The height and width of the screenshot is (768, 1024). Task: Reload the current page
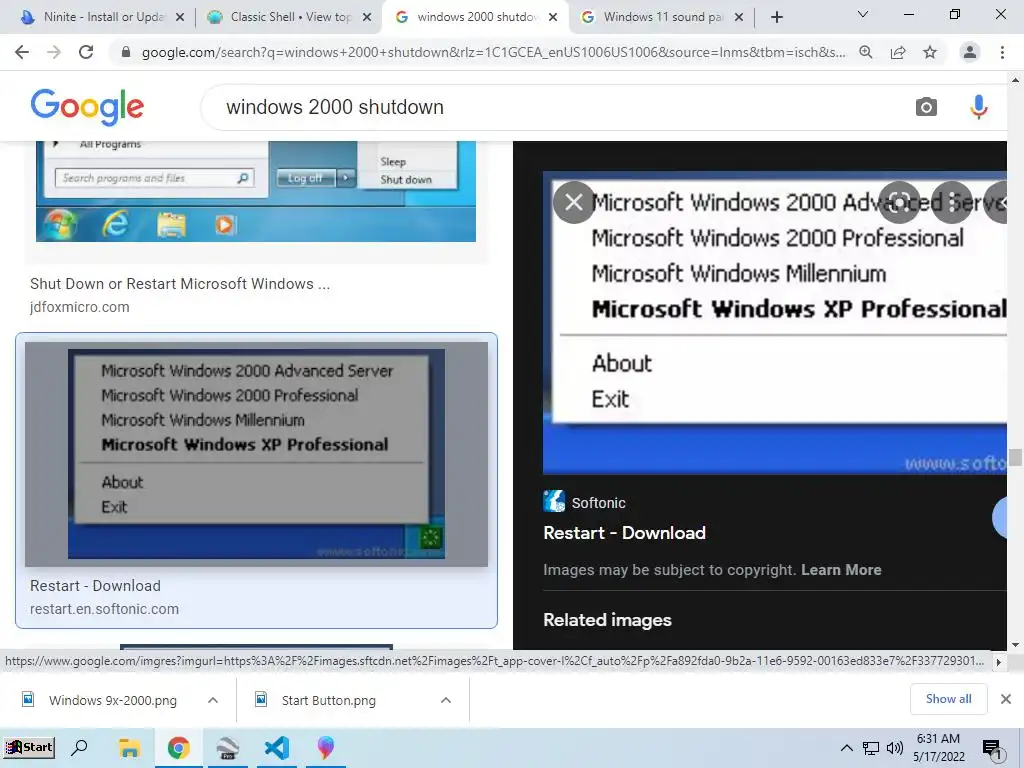pyautogui.click(x=86, y=52)
